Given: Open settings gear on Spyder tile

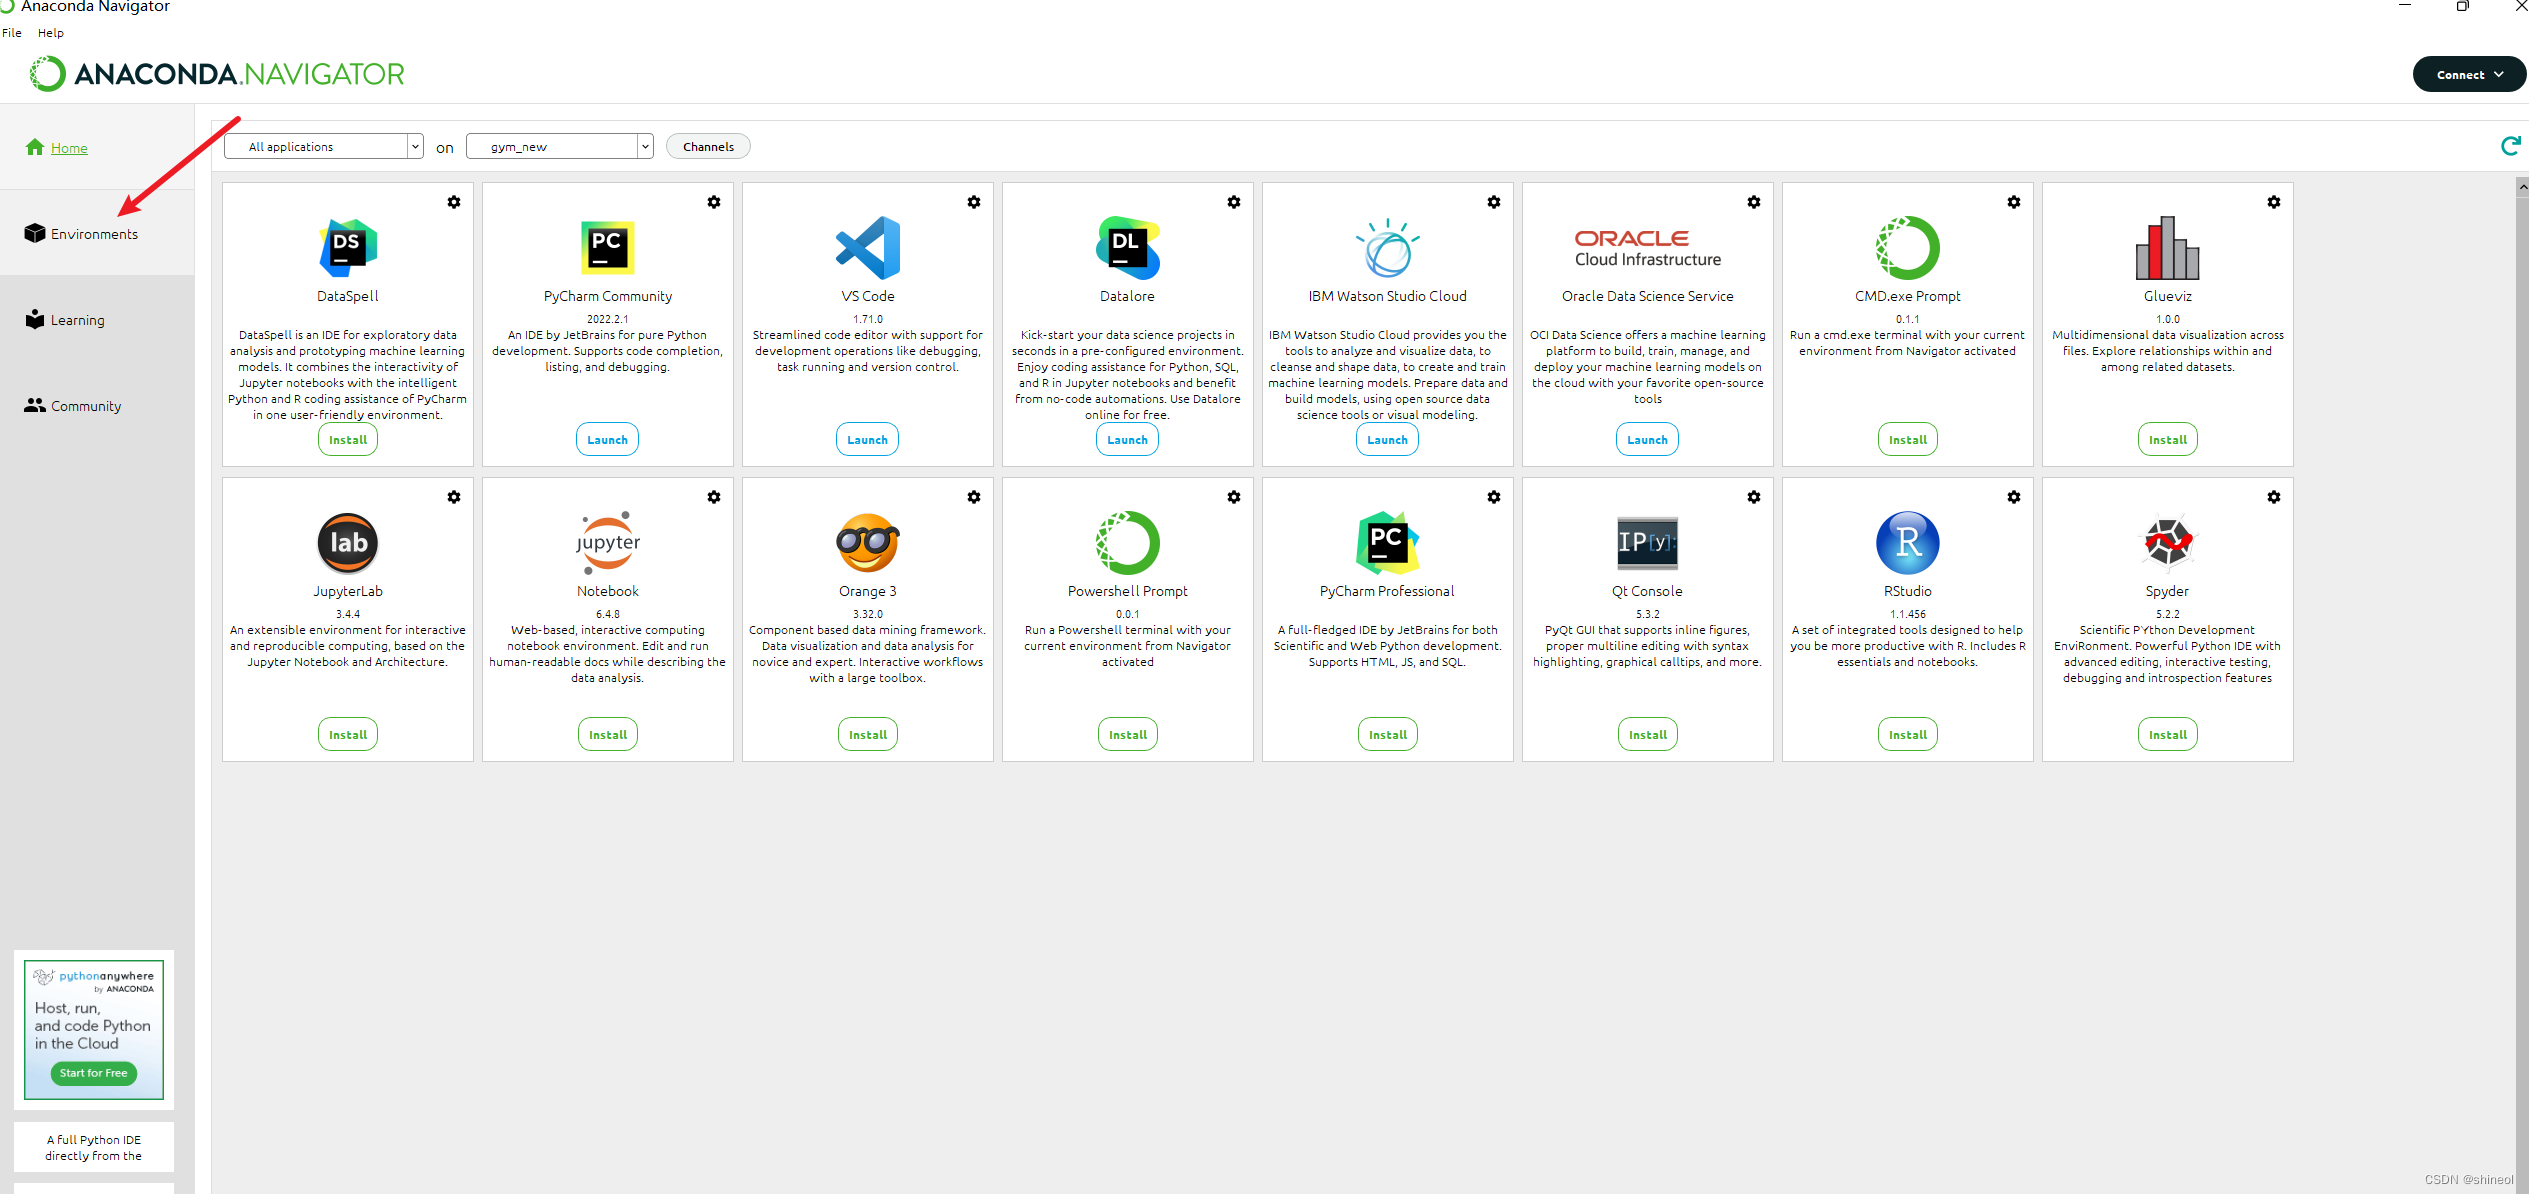Looking at the screenshot, I should pyautogui.click(x=2273, y=497).
